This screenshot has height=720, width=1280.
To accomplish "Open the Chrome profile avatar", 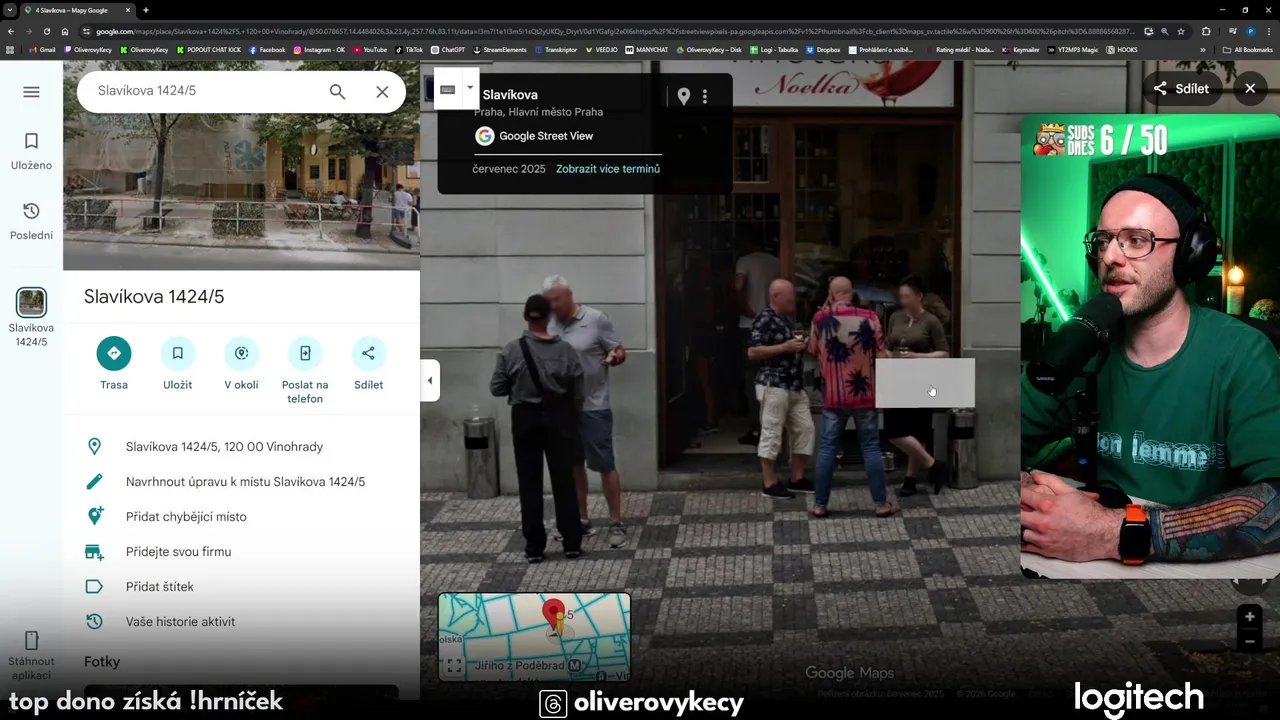I will point(1250,31).
